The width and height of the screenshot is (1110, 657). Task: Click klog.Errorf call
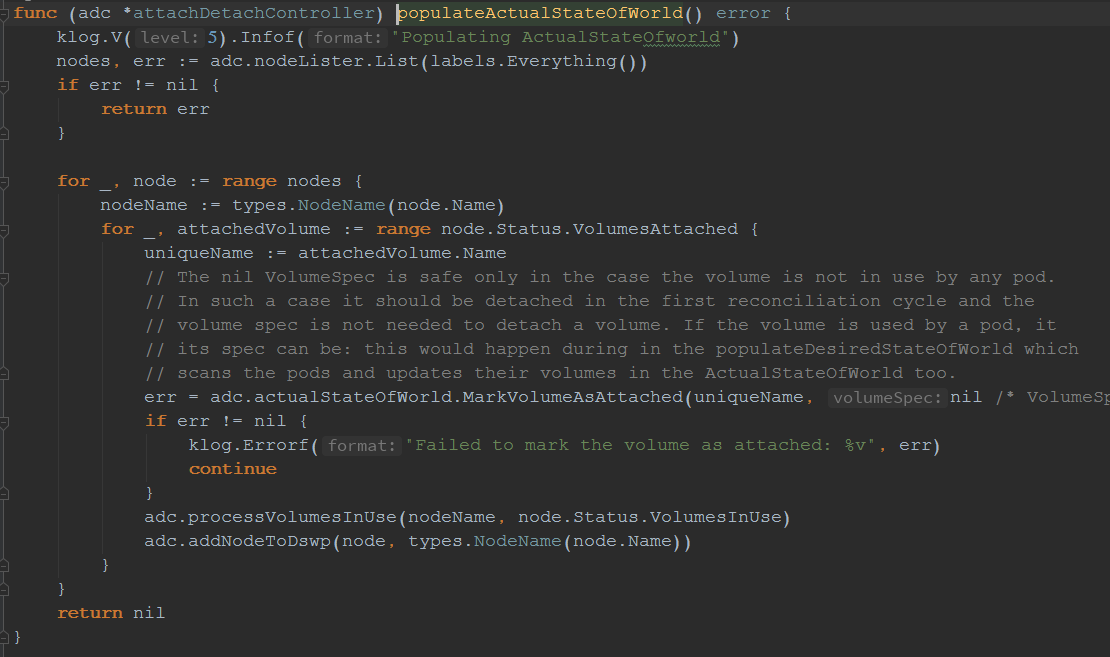point(248,445)
